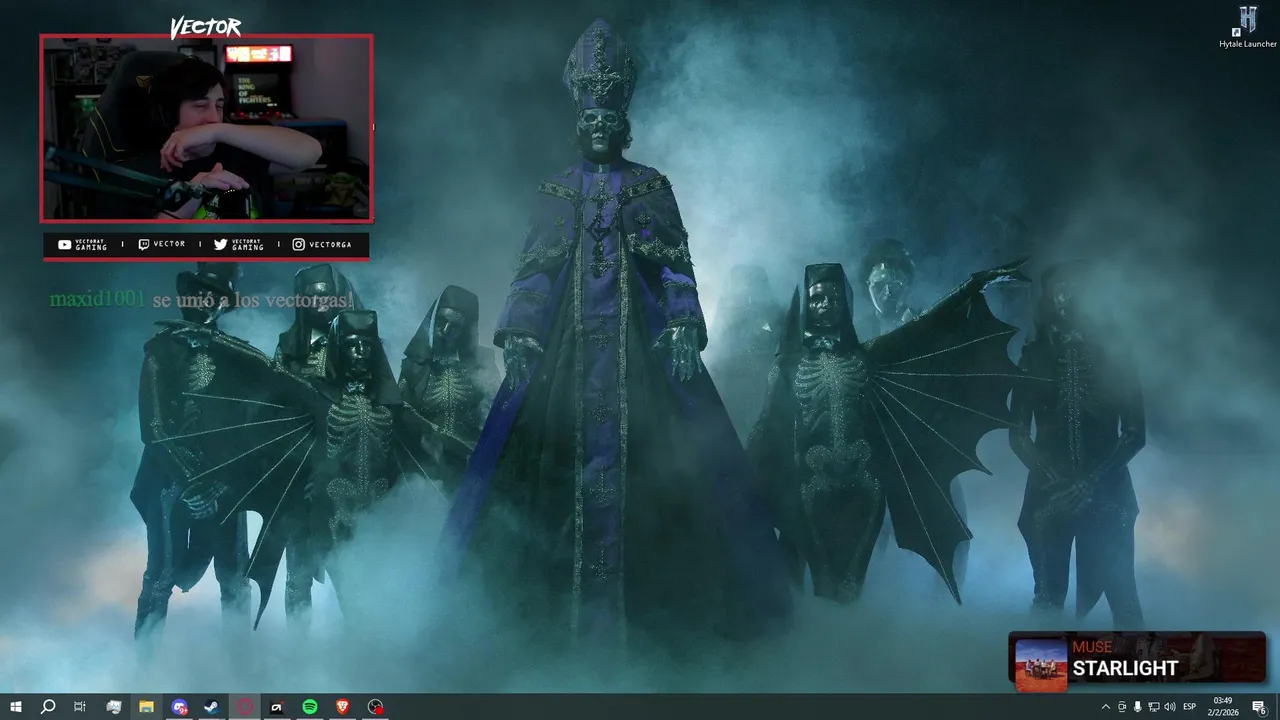Open OBS Studio with red recording dot
Viewport: 1280px width, 720px height.
[375, 707]
